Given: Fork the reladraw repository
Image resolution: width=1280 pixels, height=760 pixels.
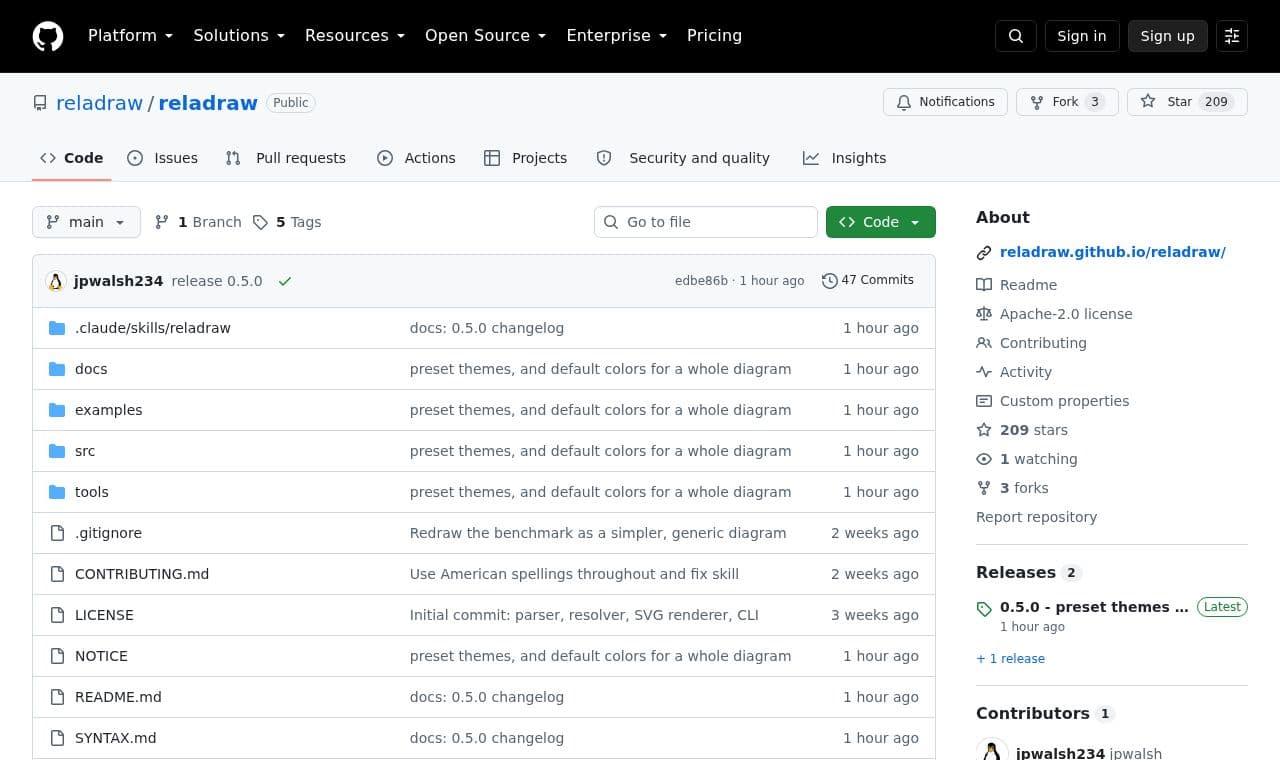Looking at the screenshot, I should coord(1066,102).
